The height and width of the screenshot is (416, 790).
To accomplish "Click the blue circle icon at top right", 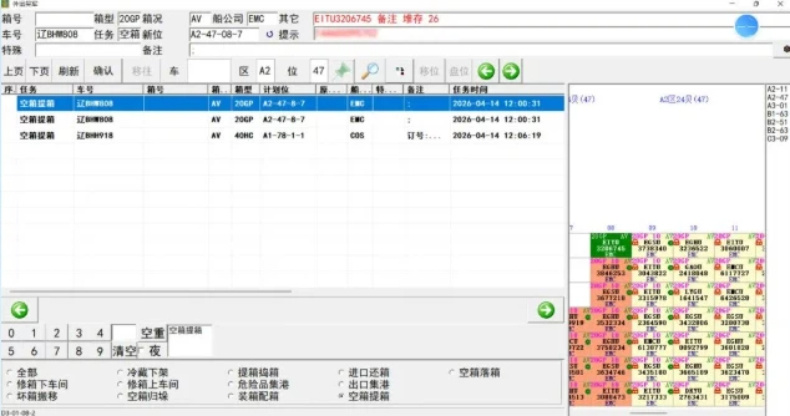I will pyautogui.click(x=747, y=26).
